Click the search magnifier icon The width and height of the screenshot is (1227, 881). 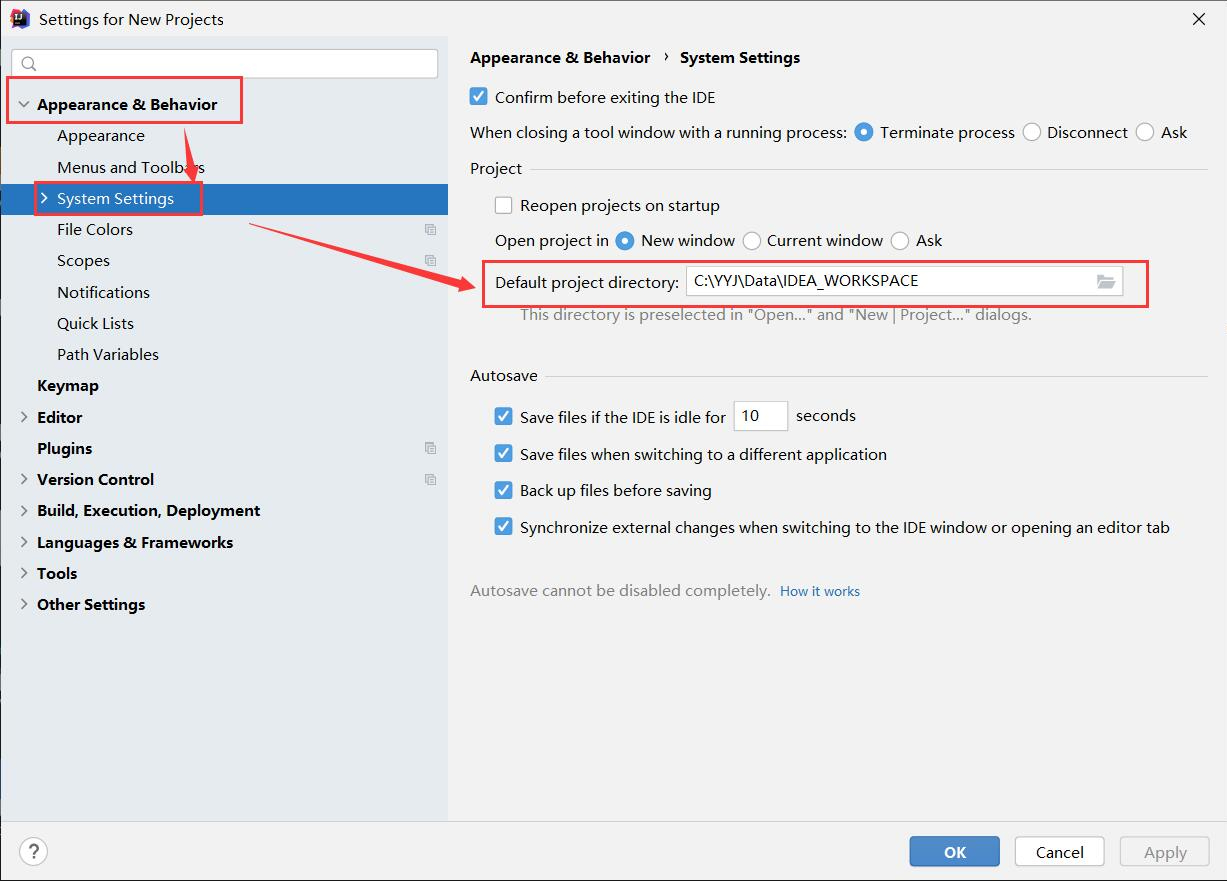click(29, 64)
